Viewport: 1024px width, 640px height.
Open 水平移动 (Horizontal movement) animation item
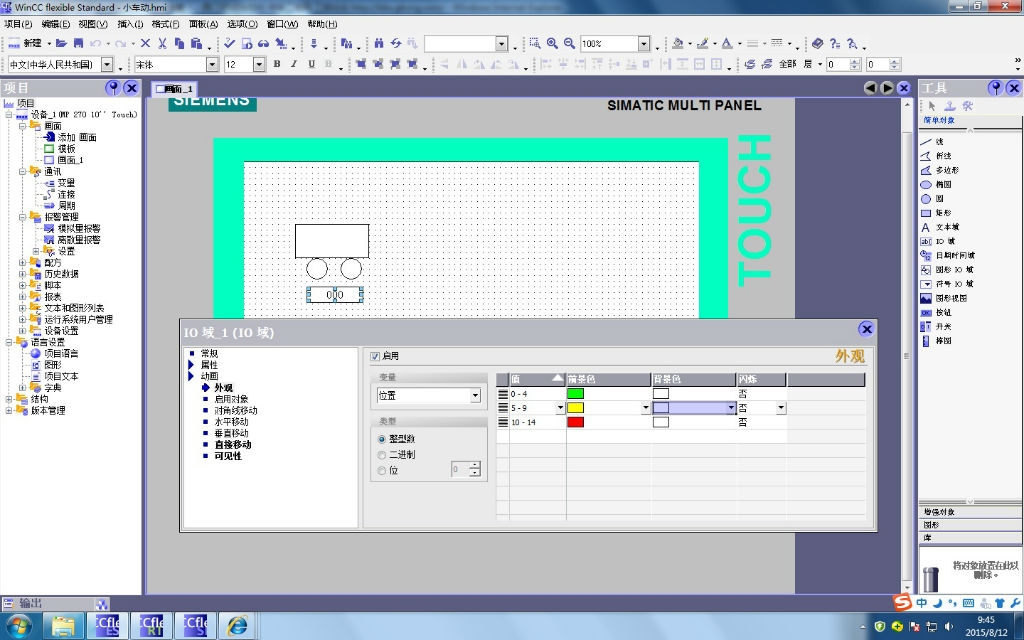click(231, 422)
